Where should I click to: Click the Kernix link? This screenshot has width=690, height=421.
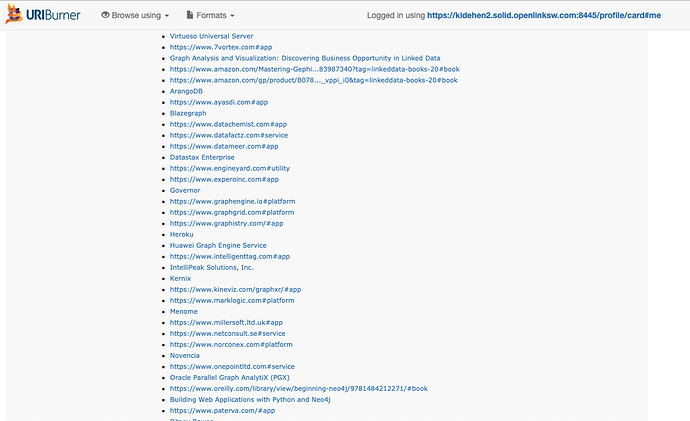click(x=180, y=278)
